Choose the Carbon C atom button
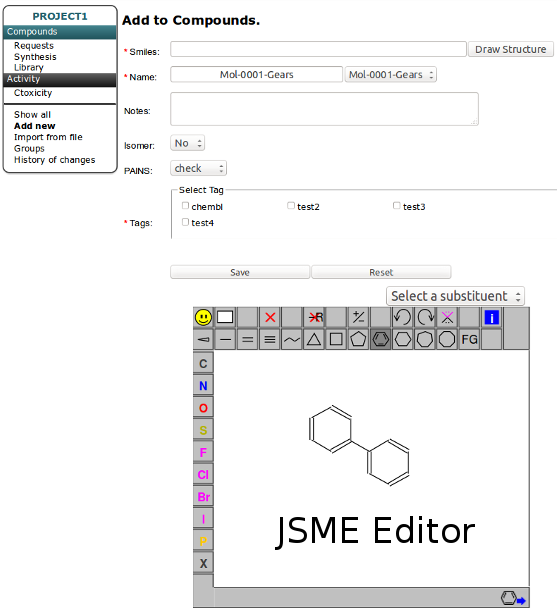The width and height of the screenshot is (557, 608). [203, 364]
